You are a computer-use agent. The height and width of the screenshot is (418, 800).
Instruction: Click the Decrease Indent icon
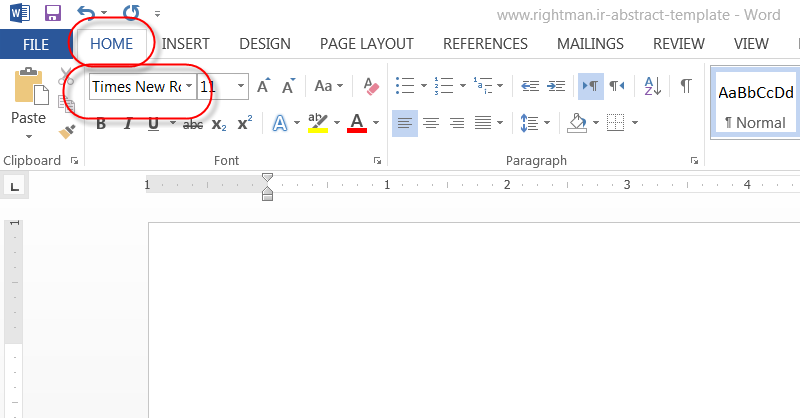coord(530,87)
